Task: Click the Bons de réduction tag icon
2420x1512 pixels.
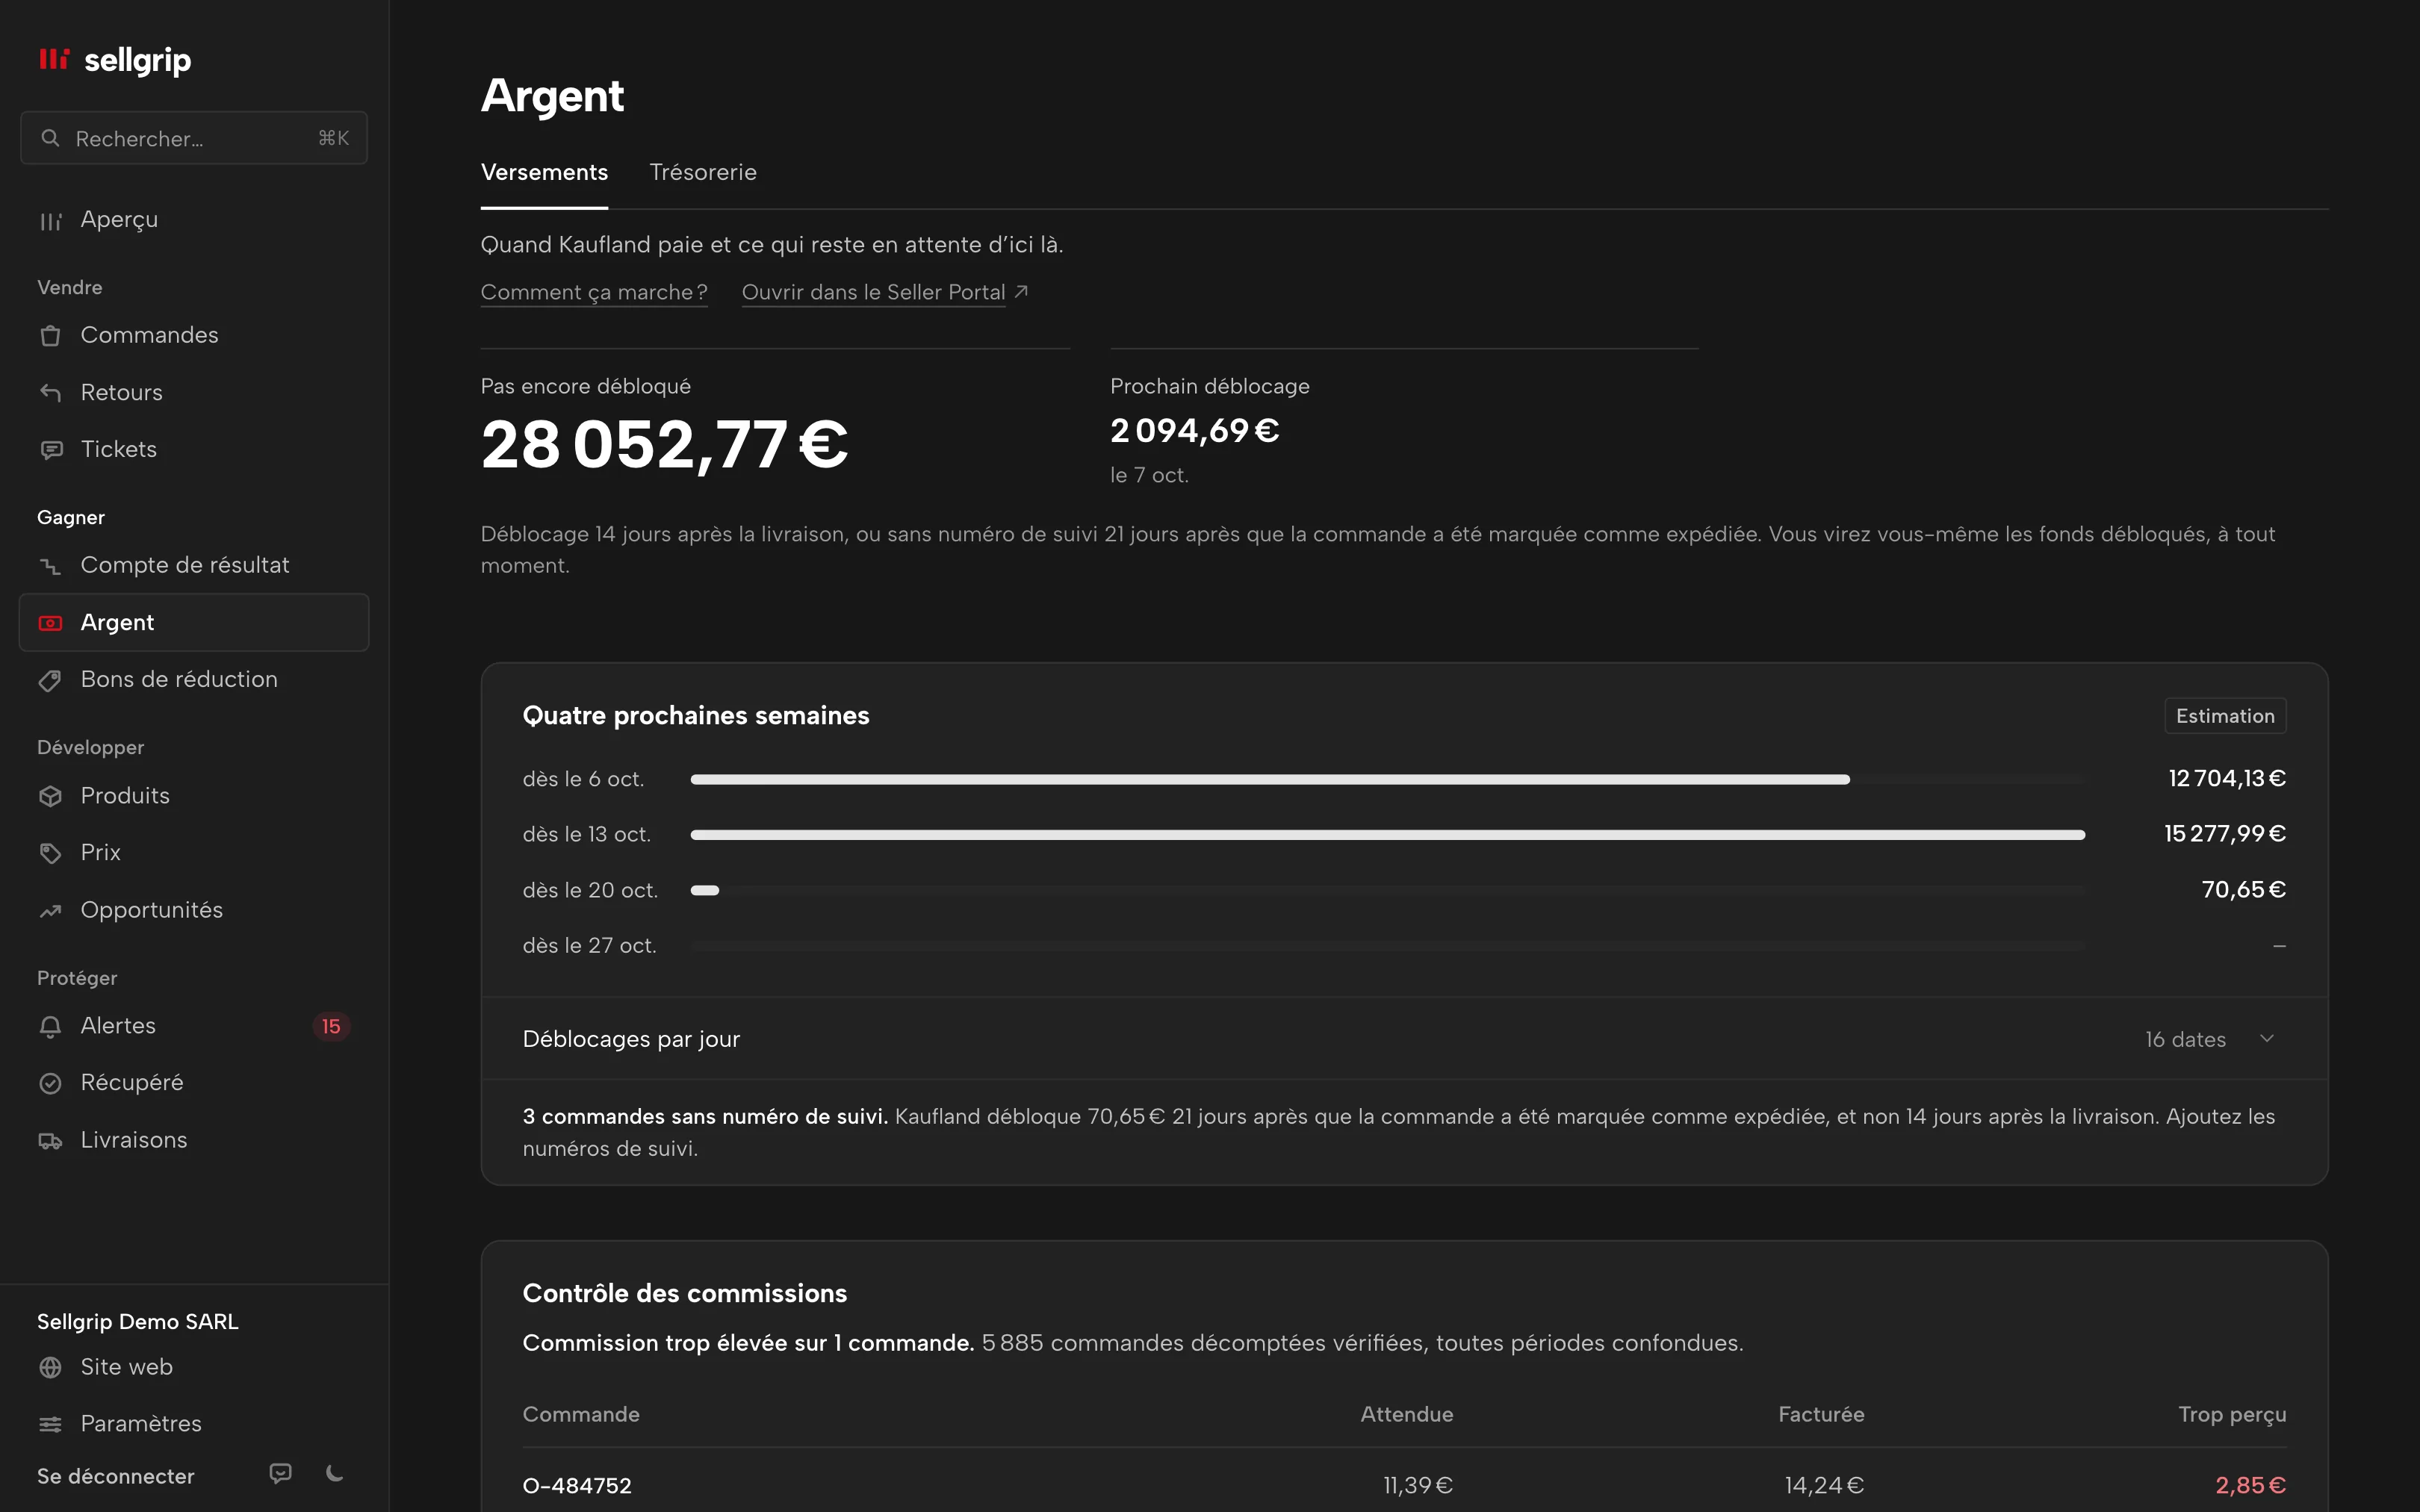Action: coord(50,680)
